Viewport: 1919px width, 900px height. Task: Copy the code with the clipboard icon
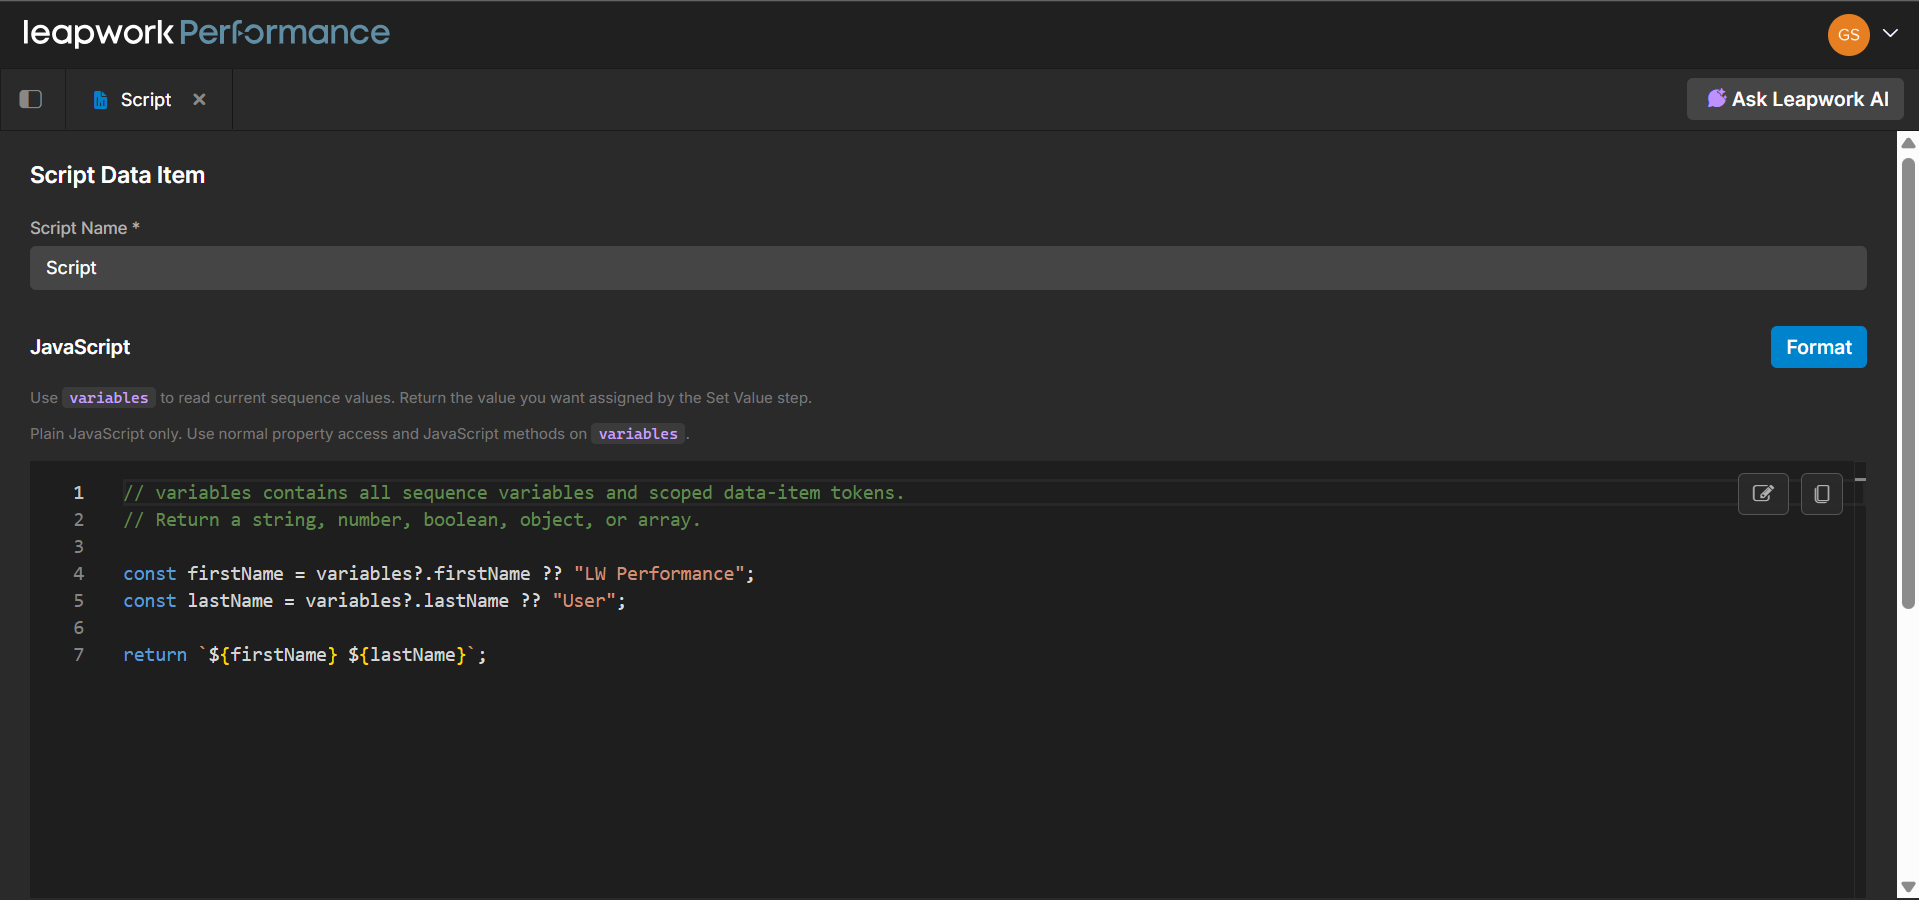(1821, 494)
